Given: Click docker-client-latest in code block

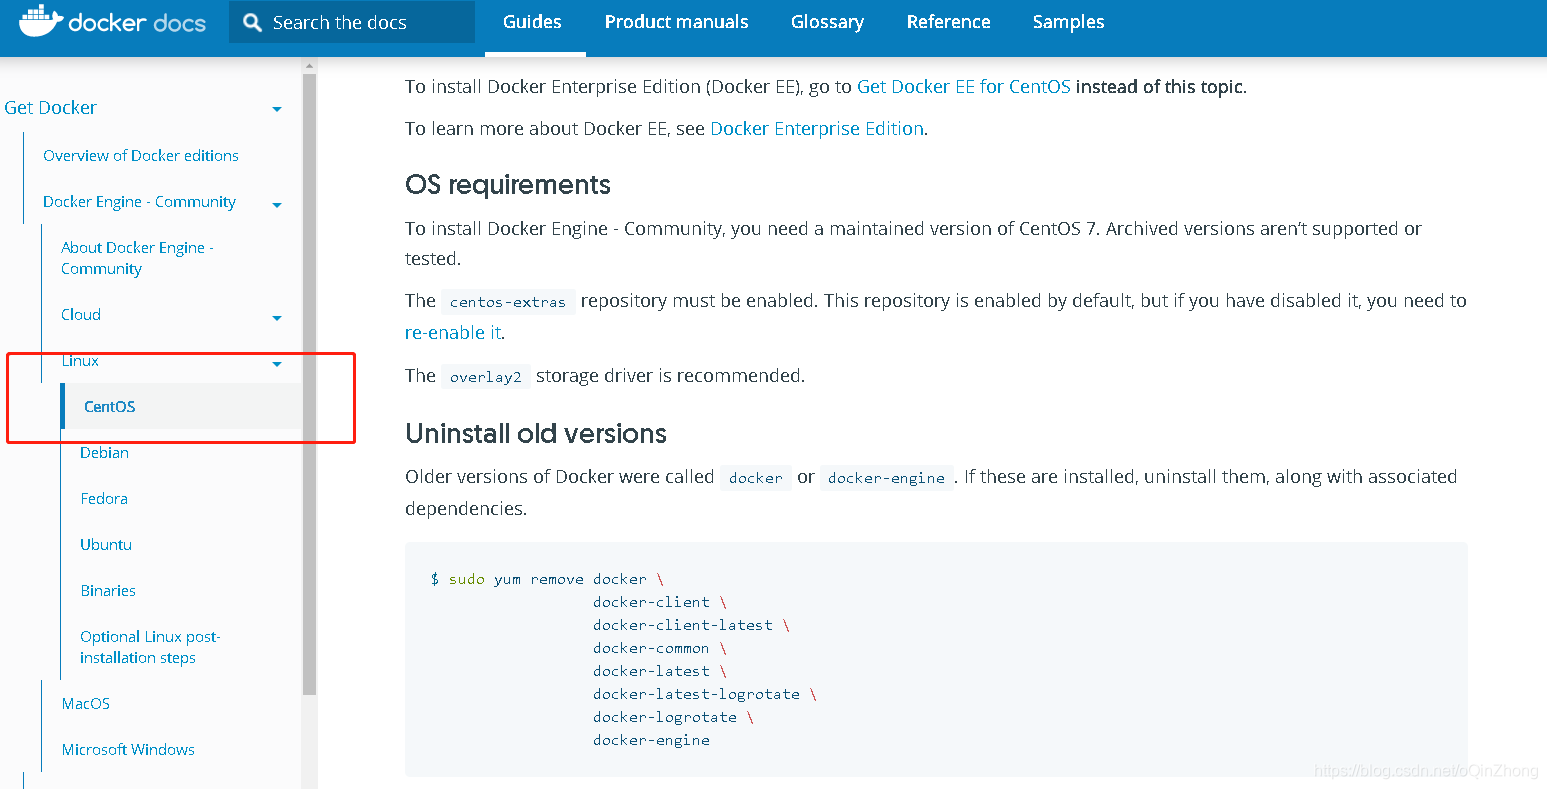Looking at the screenshot, I should coord(683,625).
